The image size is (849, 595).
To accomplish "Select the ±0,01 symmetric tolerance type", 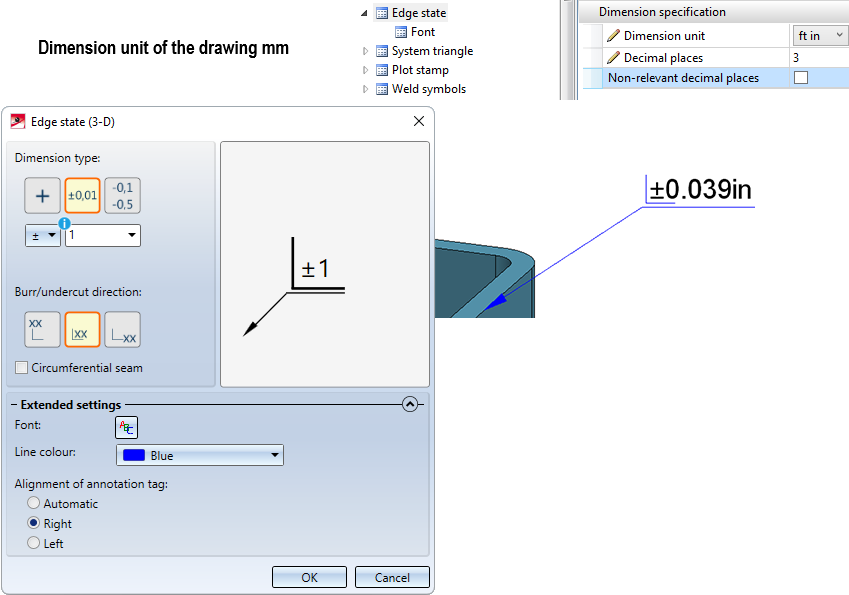I will coord(82,195).
